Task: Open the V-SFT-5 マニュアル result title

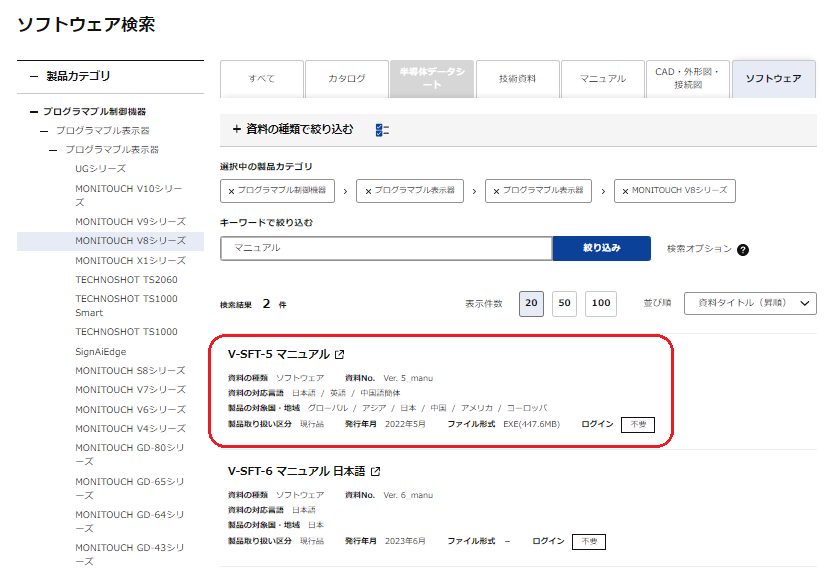Action: 278,355
